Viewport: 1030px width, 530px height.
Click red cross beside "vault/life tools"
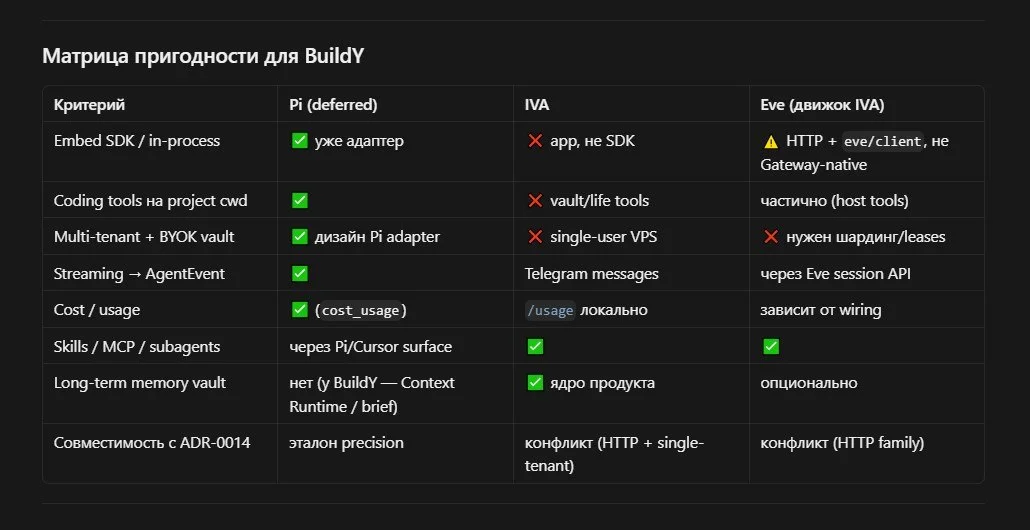[535, 200]
